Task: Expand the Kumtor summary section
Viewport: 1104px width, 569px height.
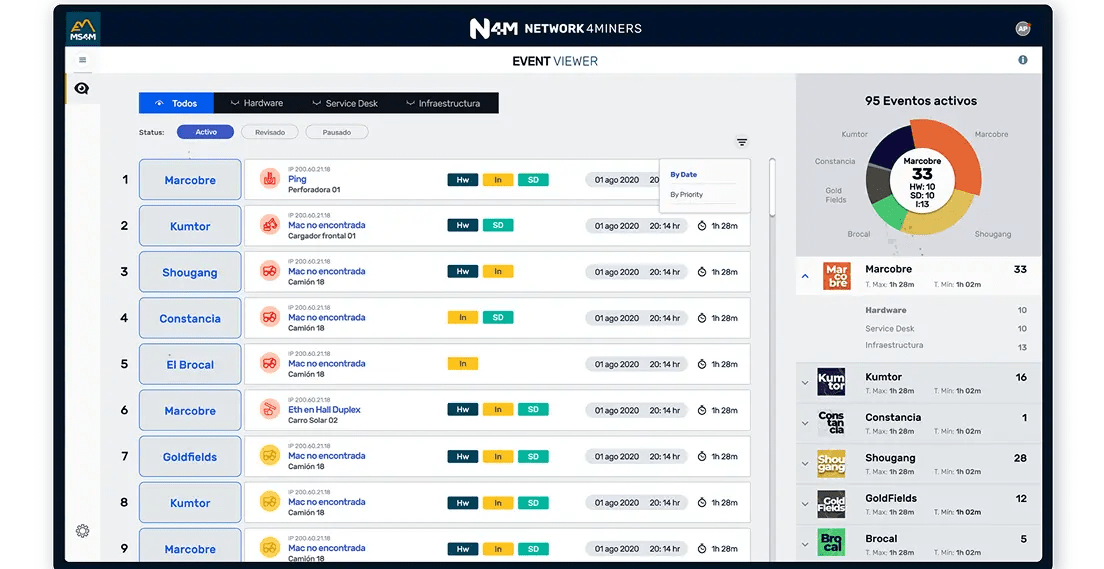Action: pos(805,383)
